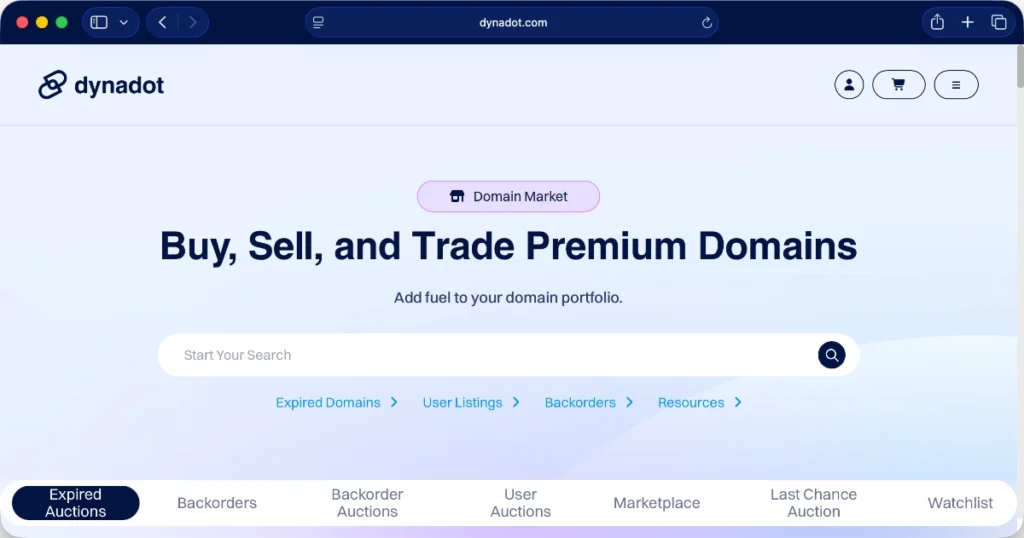Click the page vertical scrollbar

[1020, 65]
